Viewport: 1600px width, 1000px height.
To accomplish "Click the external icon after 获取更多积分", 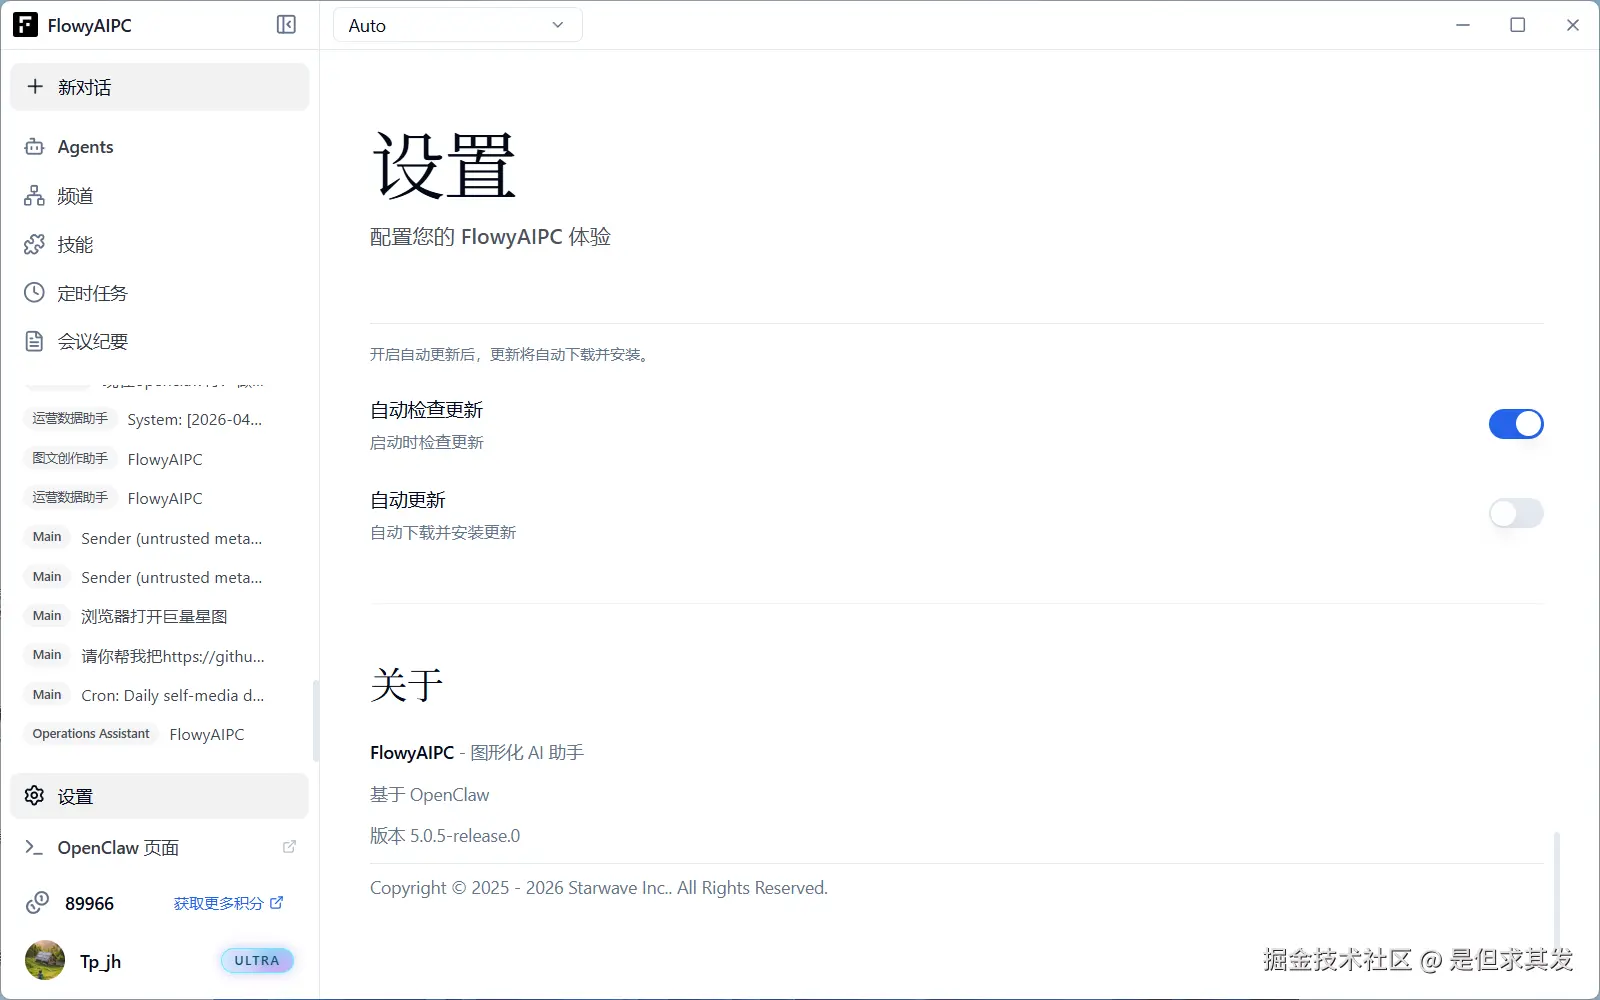I will click(x=277, y=902).
